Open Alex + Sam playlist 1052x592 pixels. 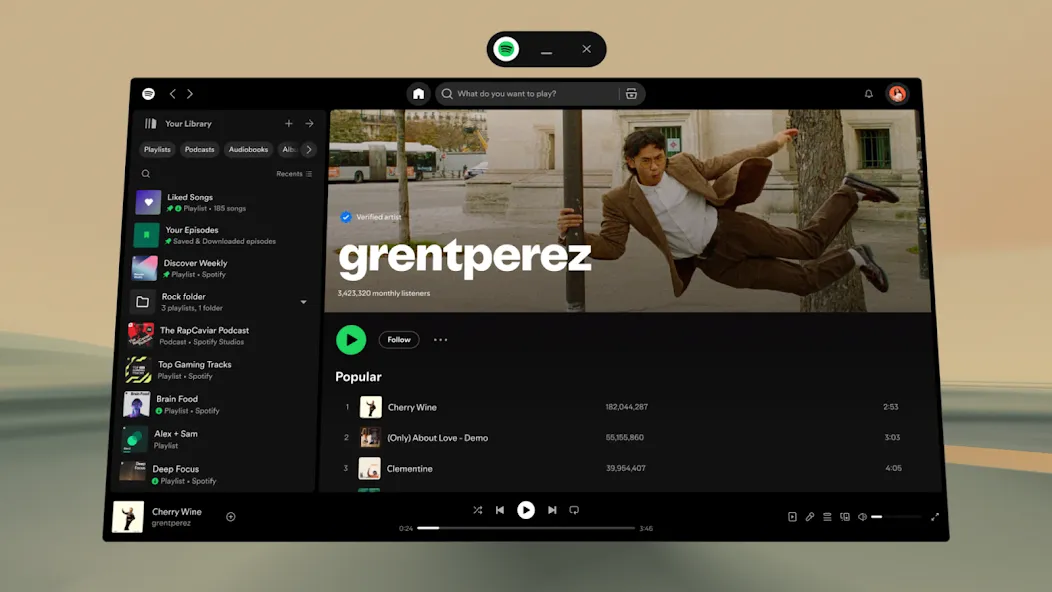point(217,439)
